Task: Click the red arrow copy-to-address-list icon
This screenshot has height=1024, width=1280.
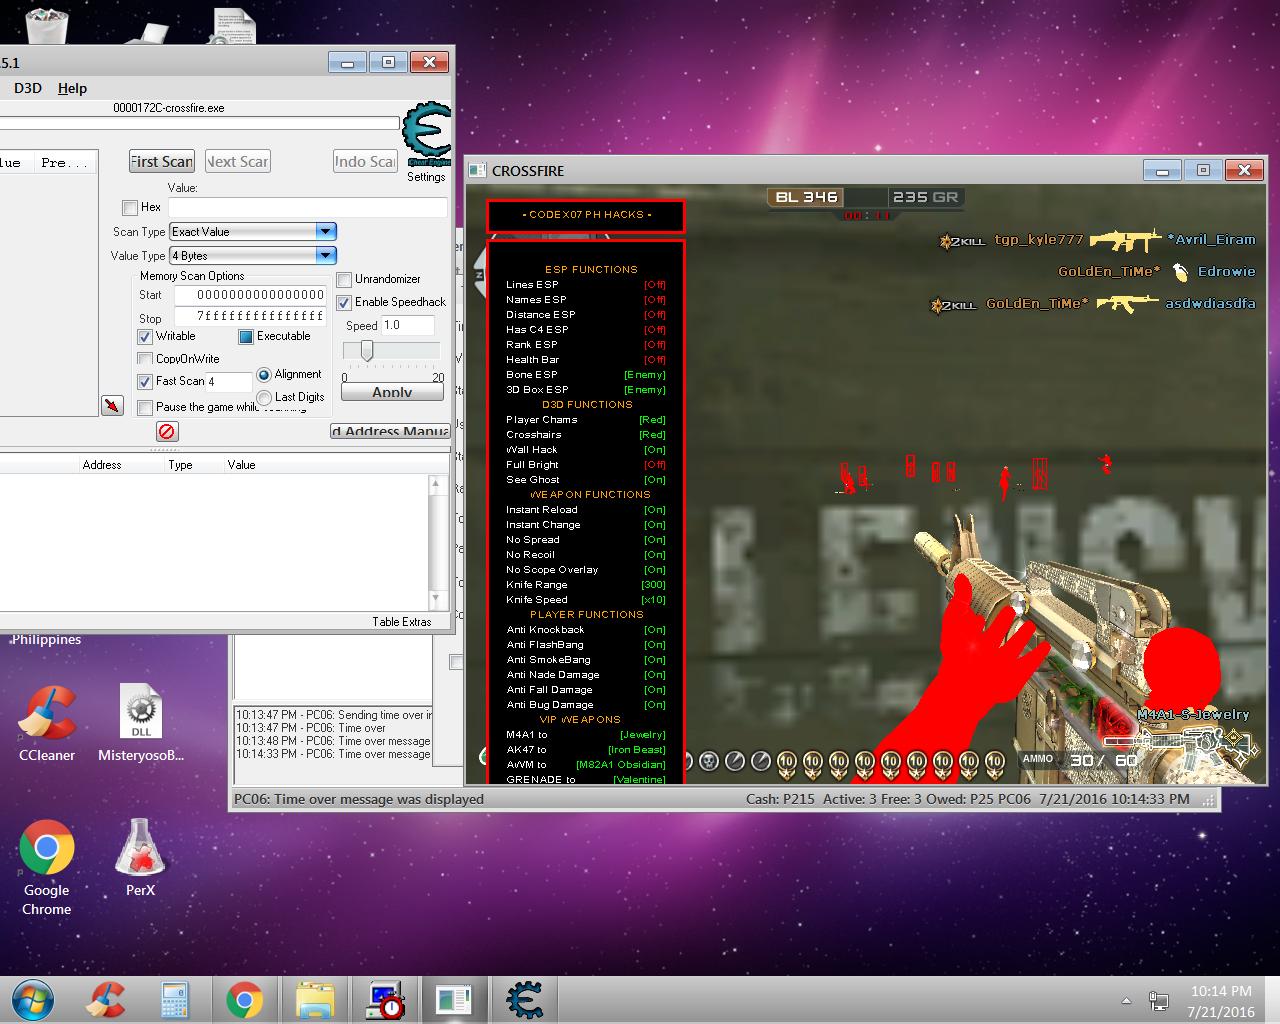Action: (112, 405)
